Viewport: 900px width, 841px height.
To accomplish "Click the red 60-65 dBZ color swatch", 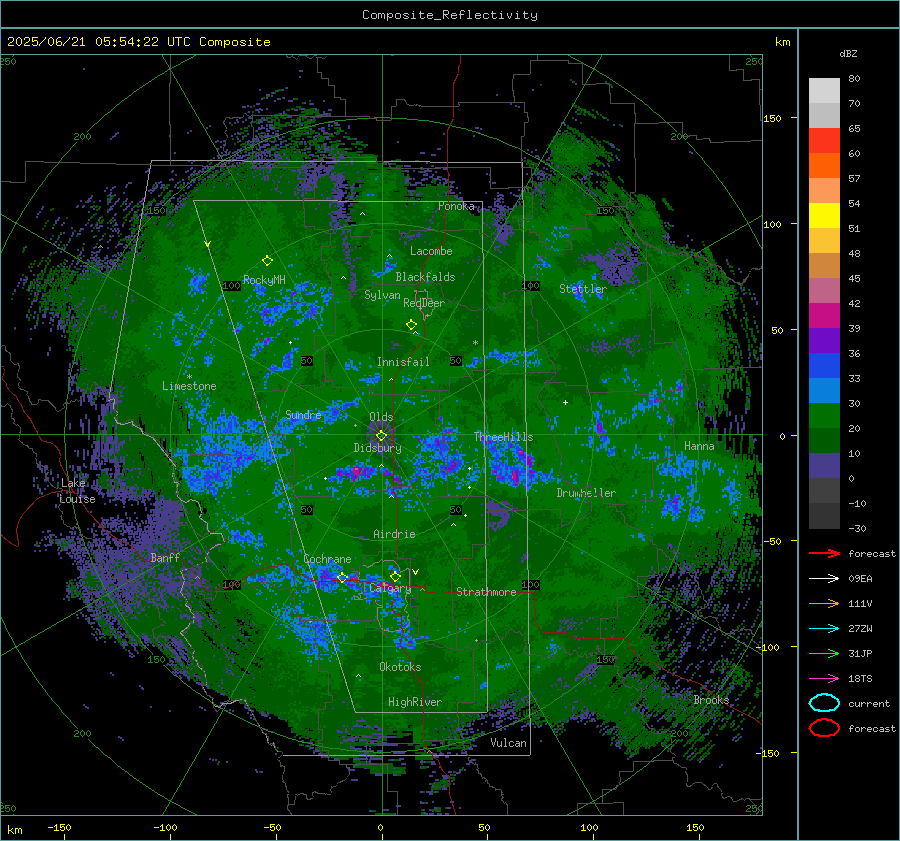I will pyautogui.click(x=824, y=141).
